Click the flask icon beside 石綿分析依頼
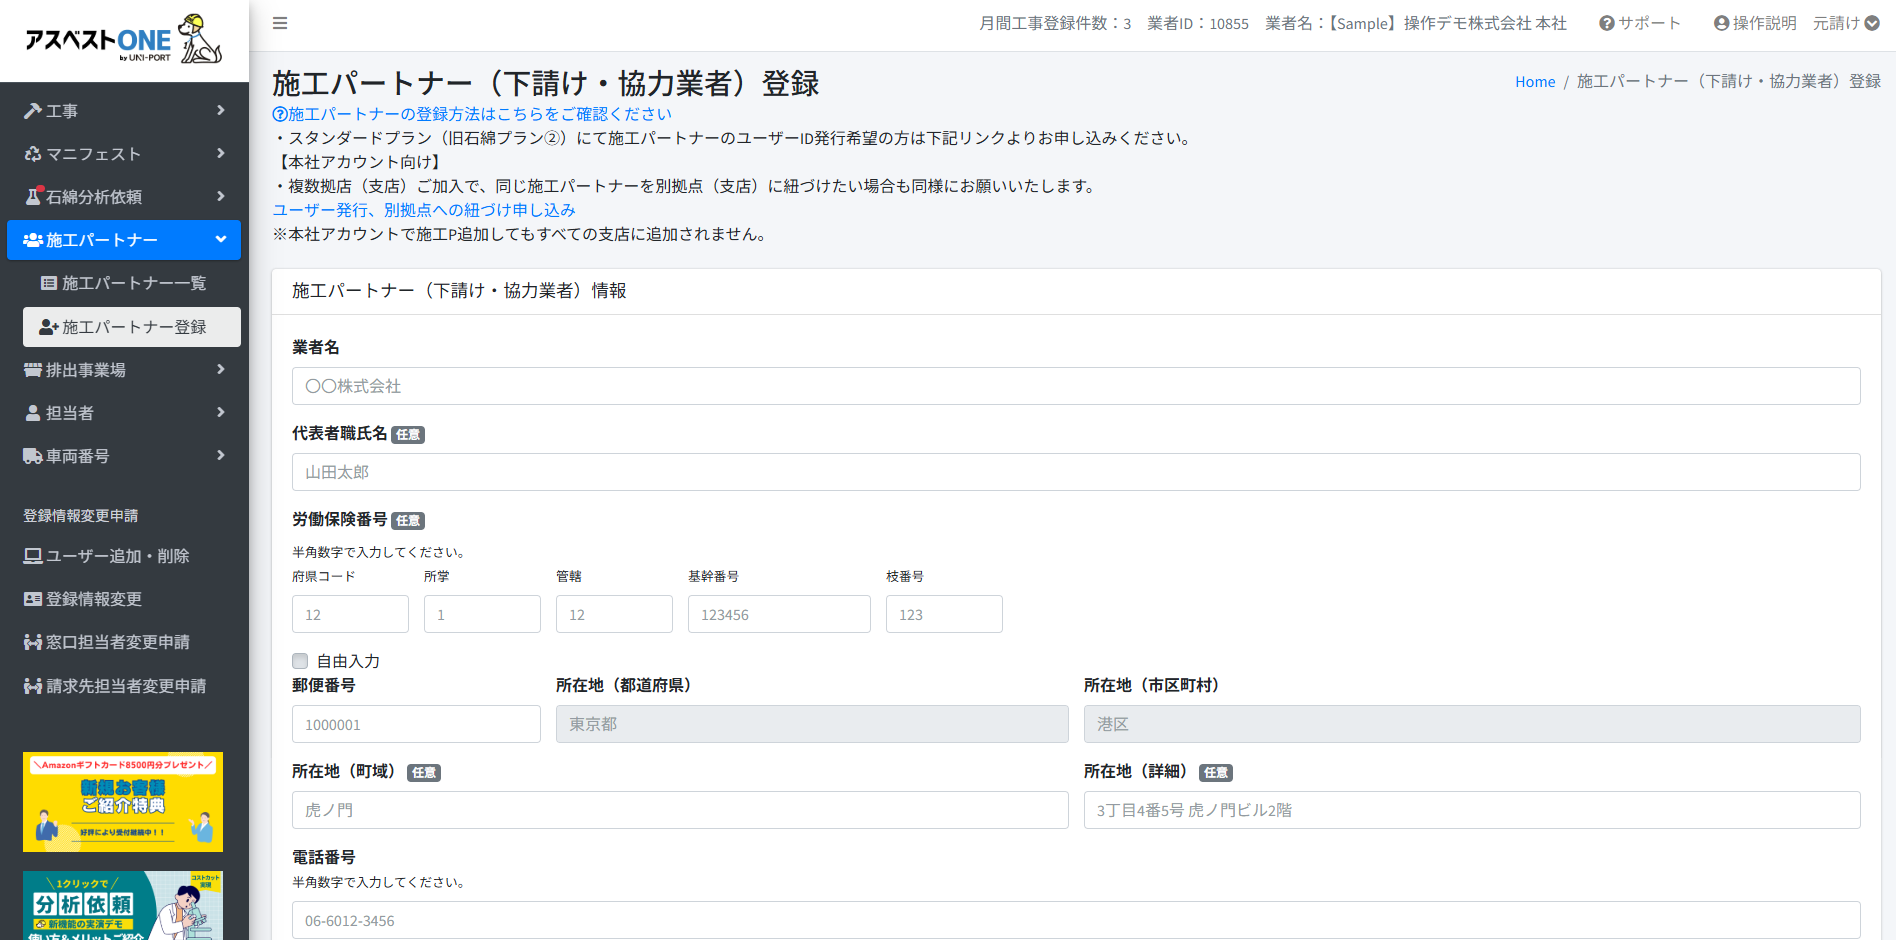The width and height of the screenshot is (1896, 940). (x=33, y=197)
